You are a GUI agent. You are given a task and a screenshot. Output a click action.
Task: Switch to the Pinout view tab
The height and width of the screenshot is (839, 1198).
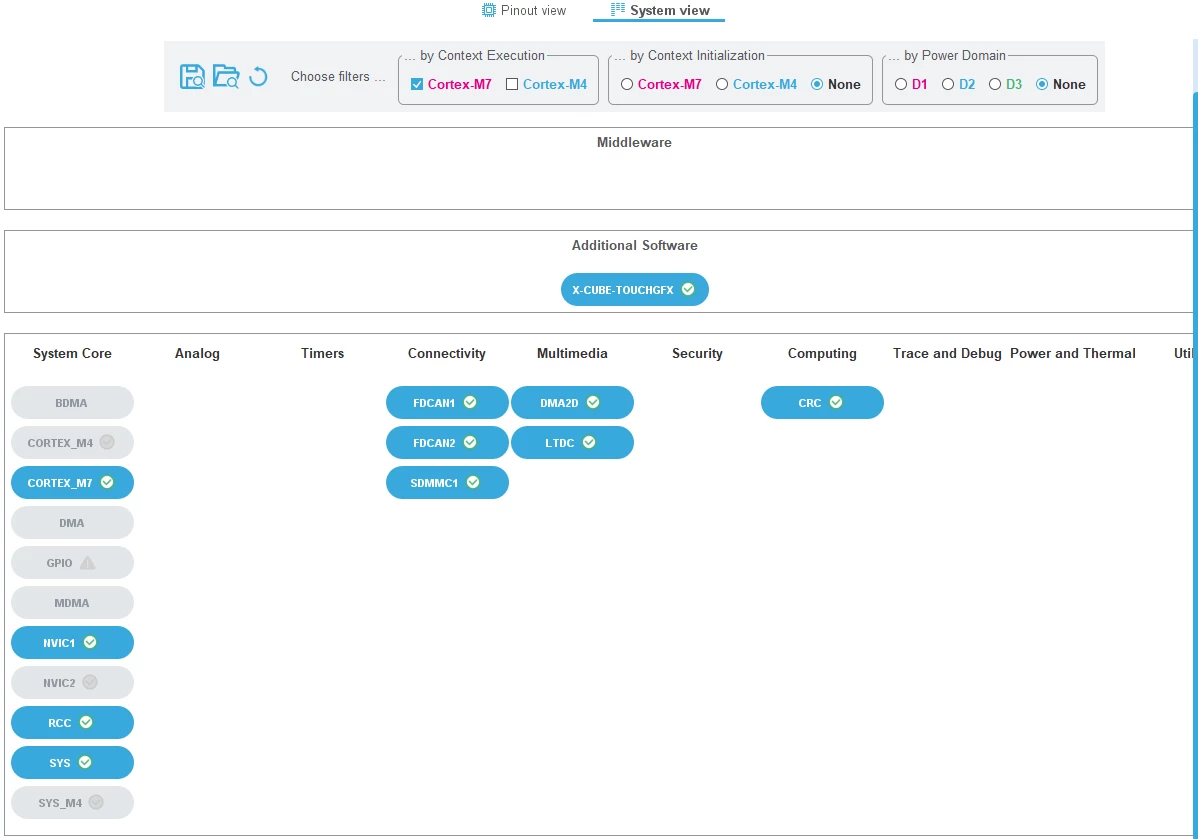pyautogui.click(x=524, y=11)
